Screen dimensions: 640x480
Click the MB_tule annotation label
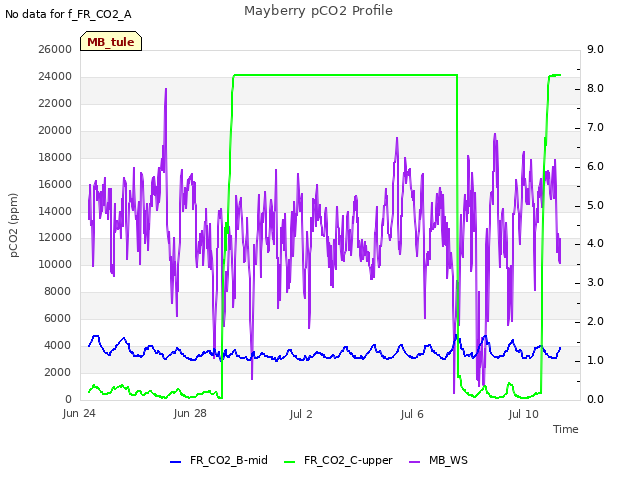tap(111, 41)
